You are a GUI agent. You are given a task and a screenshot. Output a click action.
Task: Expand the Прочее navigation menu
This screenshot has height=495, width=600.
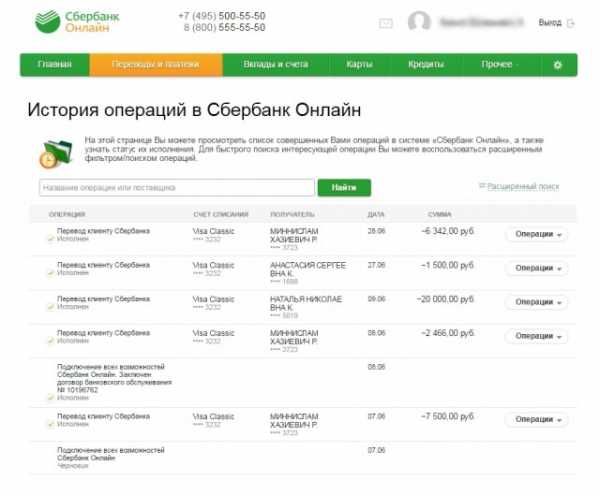[499, 65]
